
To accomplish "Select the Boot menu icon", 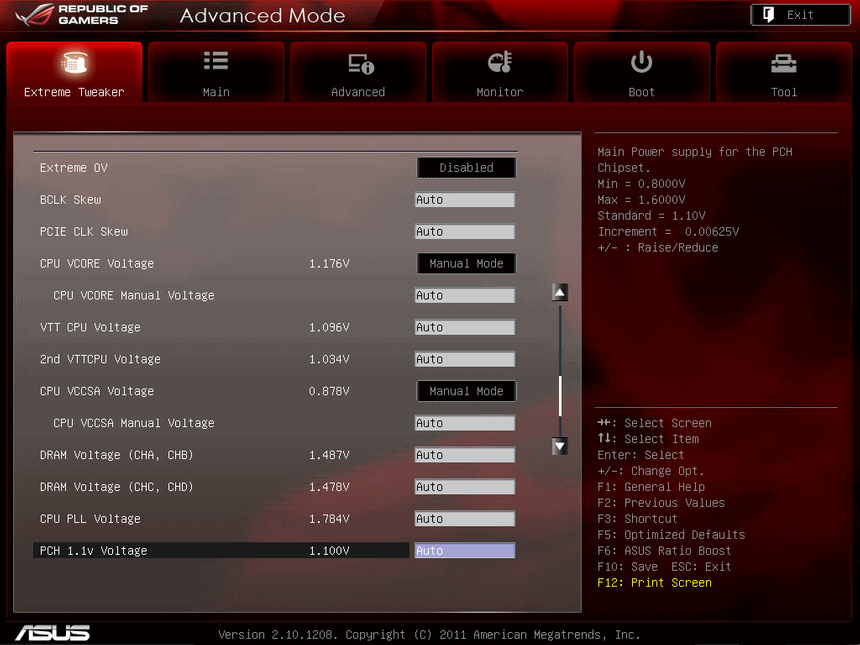I will 642,63.
